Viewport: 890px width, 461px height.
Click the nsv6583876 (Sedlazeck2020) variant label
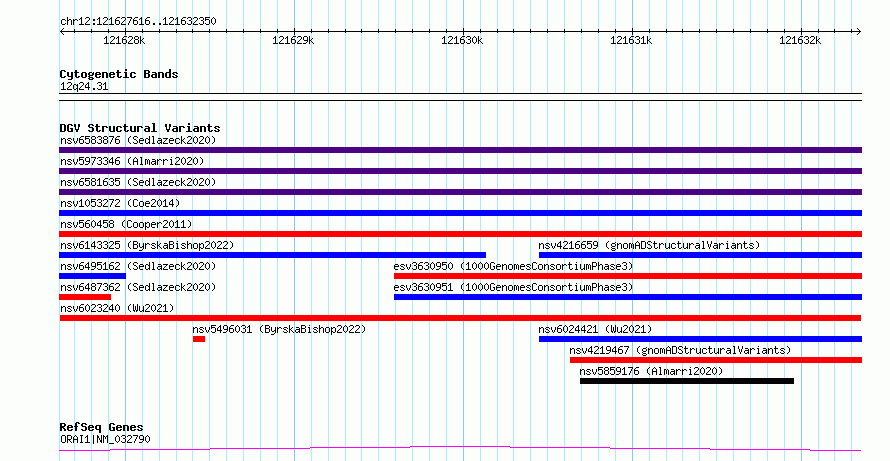click(138, 140)
